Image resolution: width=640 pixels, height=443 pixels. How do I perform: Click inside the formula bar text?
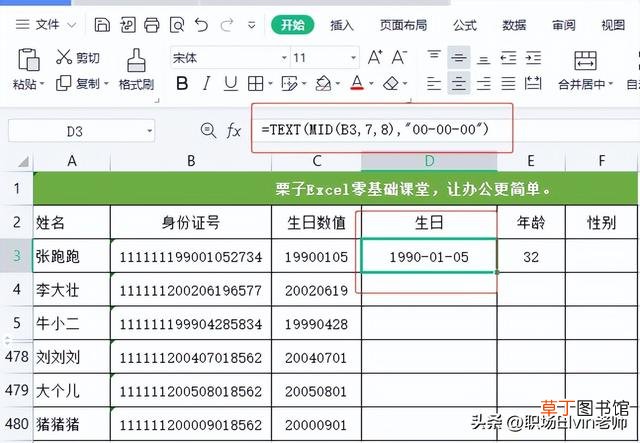pos(375,130)
